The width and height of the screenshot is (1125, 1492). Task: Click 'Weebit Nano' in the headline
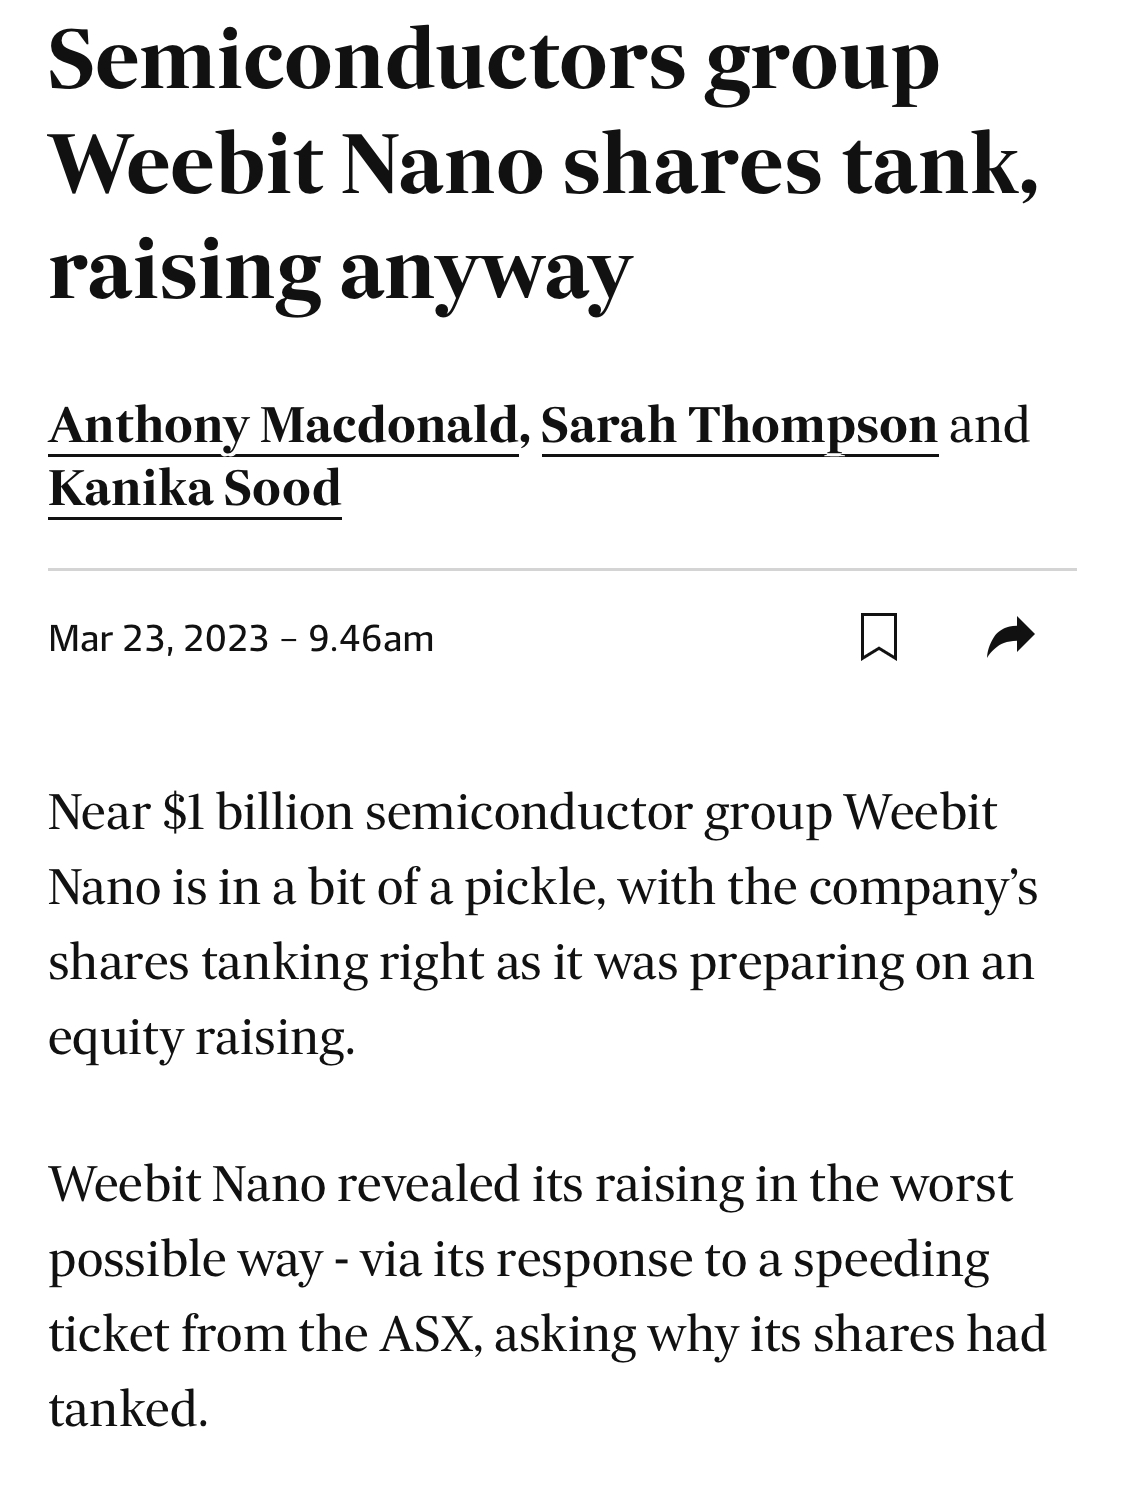click(x=296, y=164)
